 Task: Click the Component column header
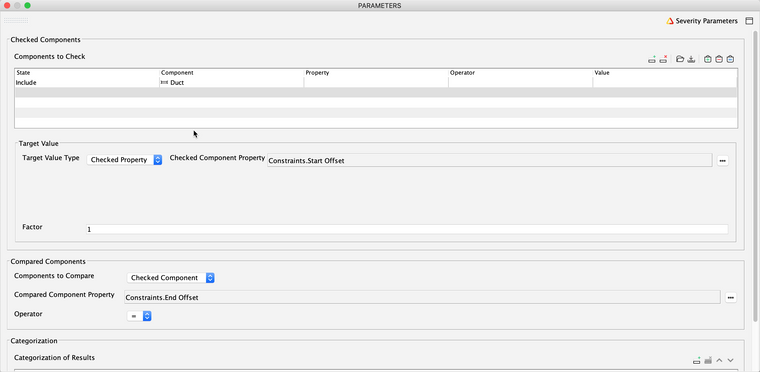coord(232,73)
